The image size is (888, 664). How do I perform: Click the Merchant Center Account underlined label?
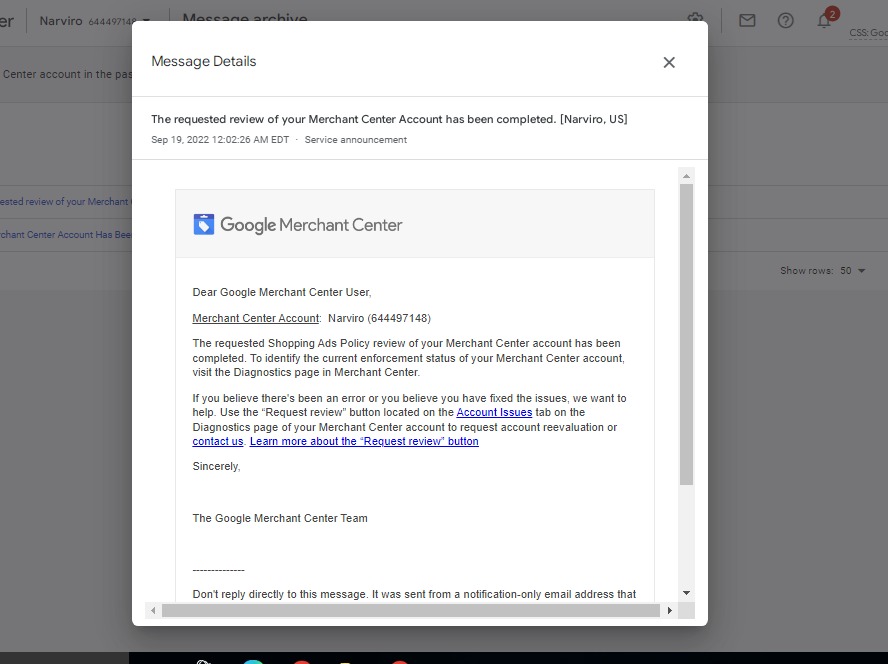(255, 318)
